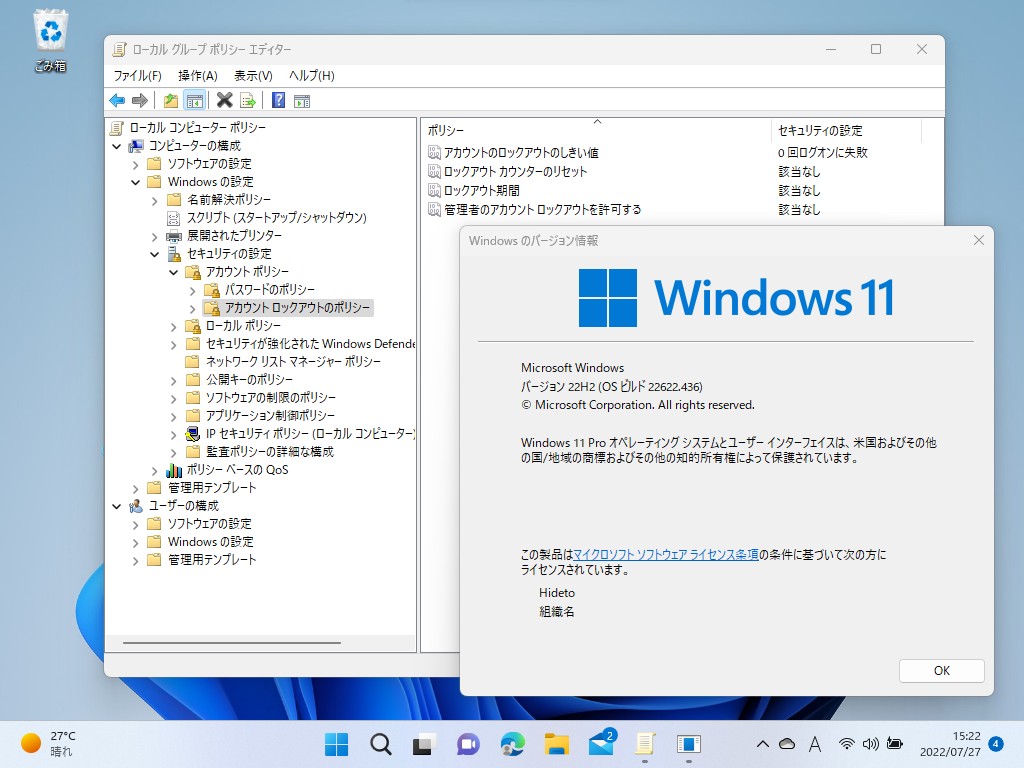Open Task View on the taskbar
1024x768 pixels.
click(x=424, y=744)
